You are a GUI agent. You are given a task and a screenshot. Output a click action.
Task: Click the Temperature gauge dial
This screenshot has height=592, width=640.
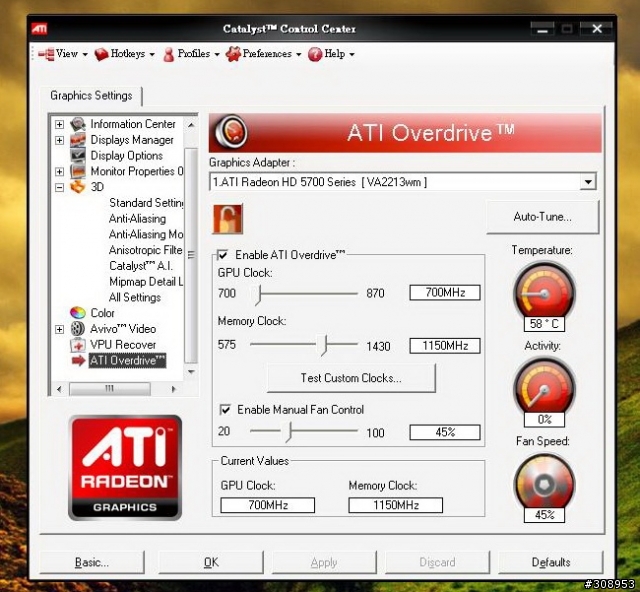point(544,292)
